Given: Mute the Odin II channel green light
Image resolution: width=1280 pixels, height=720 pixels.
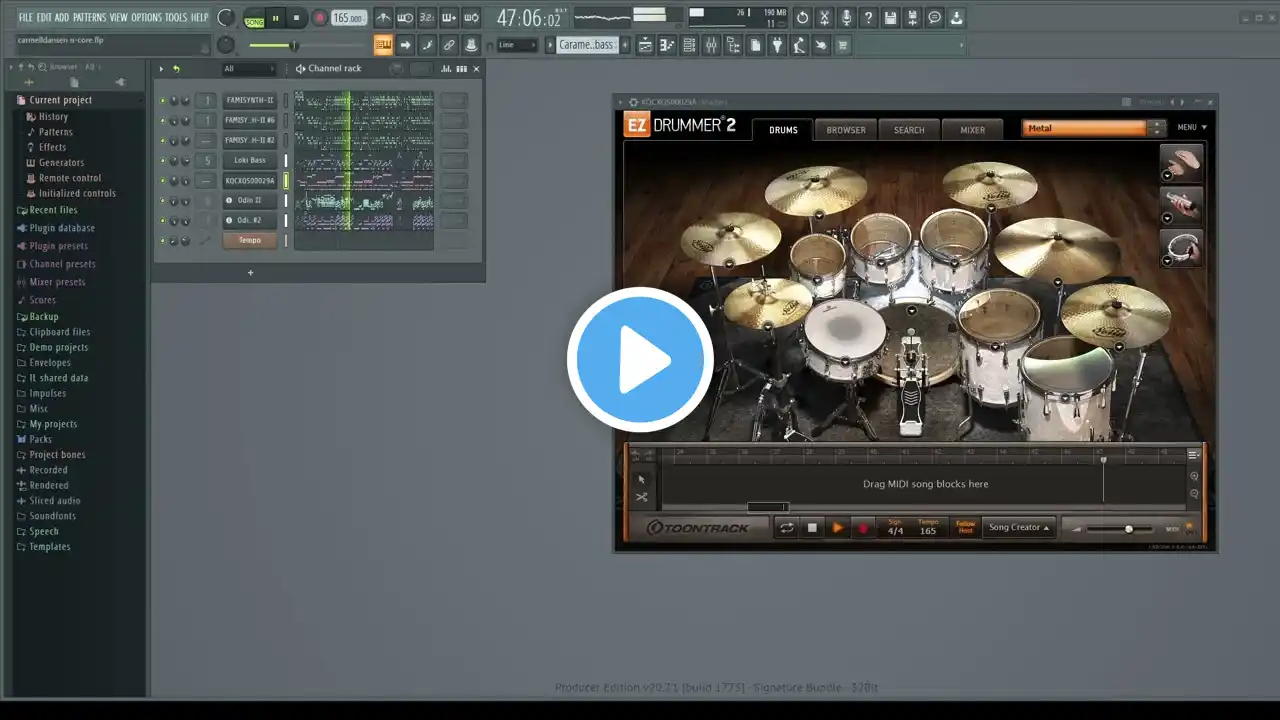Looking at the screenshot, I should (x=163, y=200).
